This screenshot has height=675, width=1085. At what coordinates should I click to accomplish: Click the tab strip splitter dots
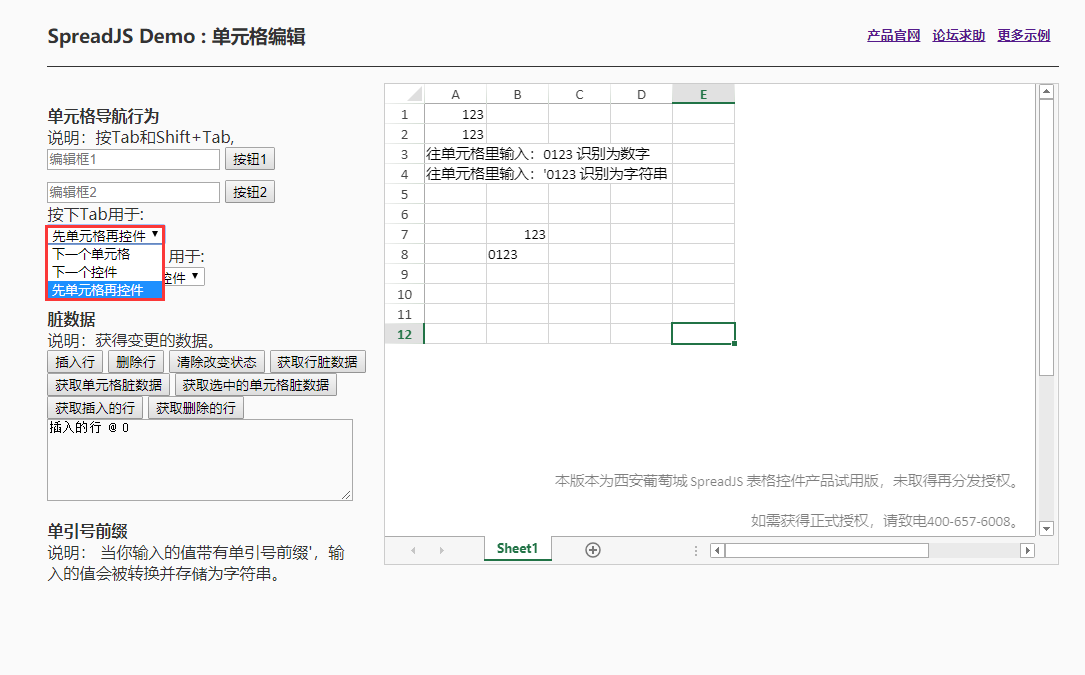point(695,550)
